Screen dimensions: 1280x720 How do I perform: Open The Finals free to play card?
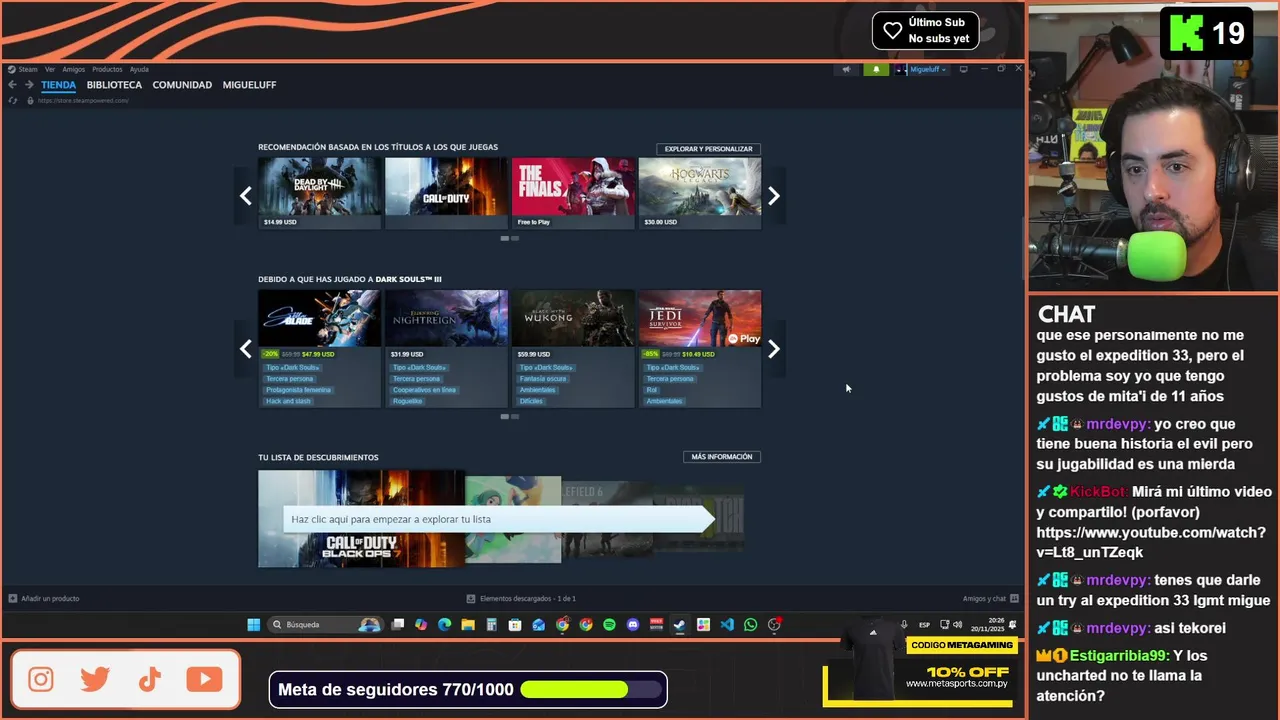click(573, 193)
